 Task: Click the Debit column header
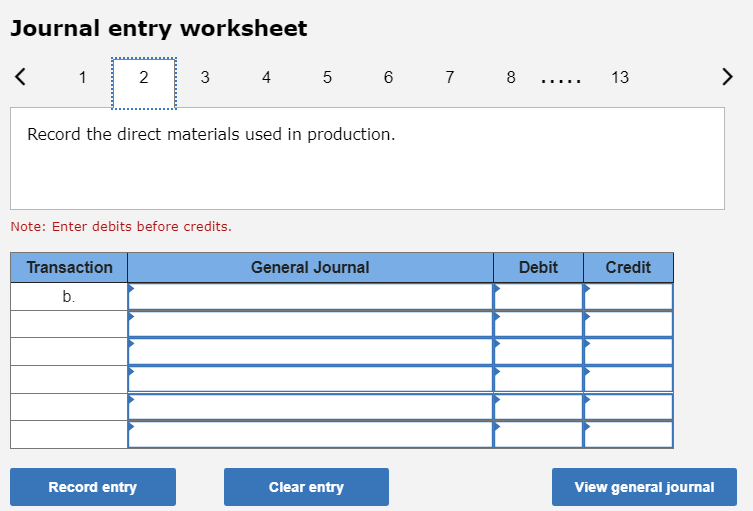click(538, 268)
